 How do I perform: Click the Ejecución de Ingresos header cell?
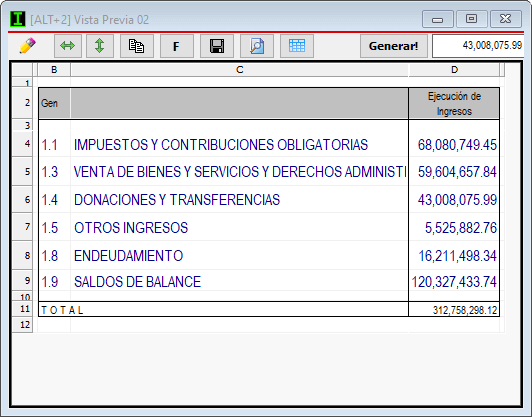[454, 103]
